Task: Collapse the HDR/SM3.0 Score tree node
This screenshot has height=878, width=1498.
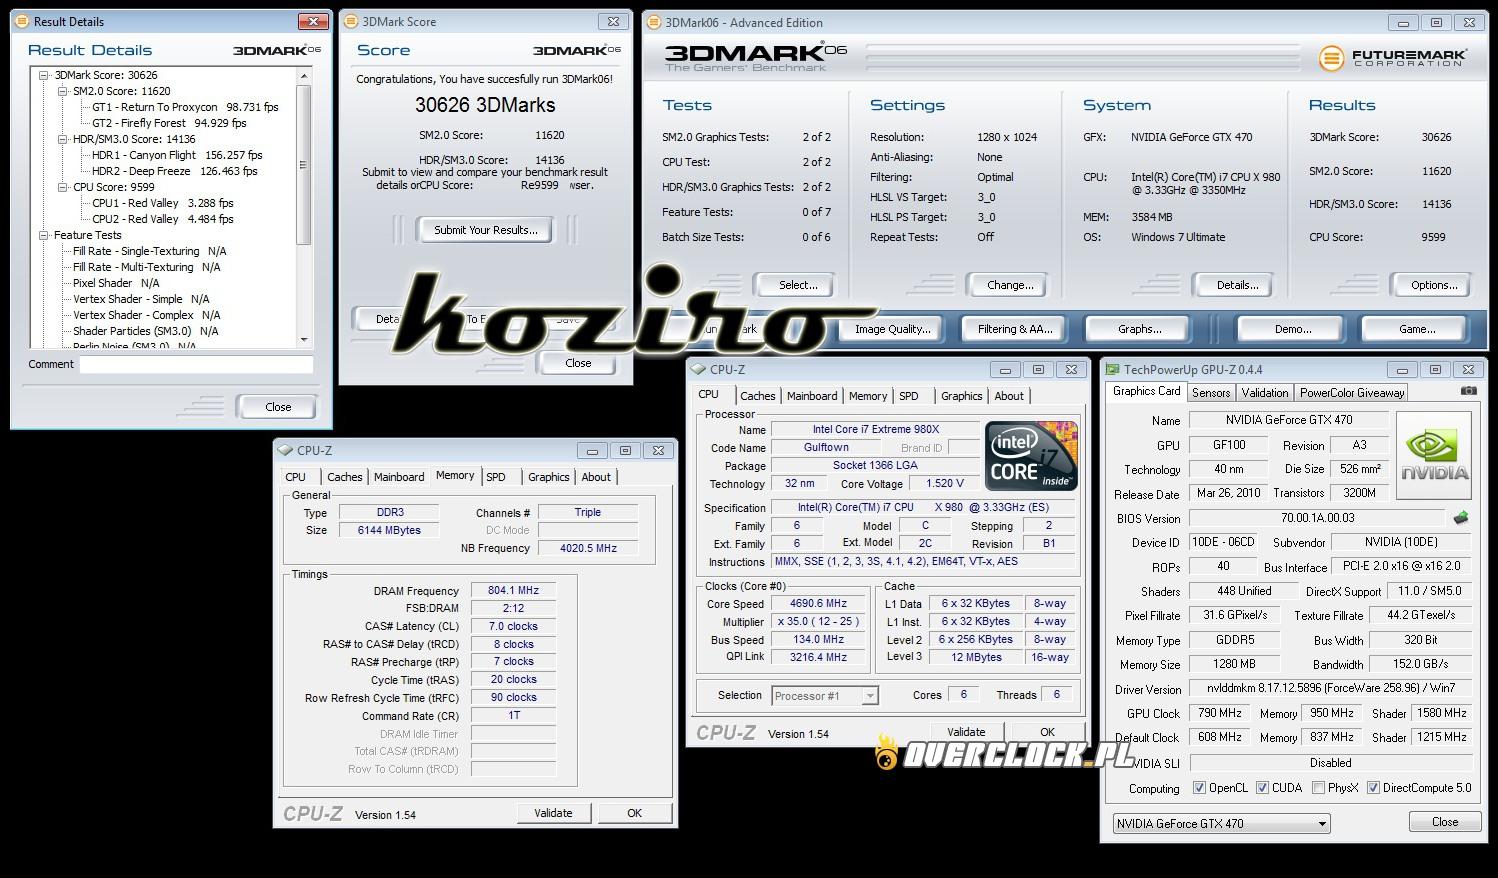Action: (62, 139)
